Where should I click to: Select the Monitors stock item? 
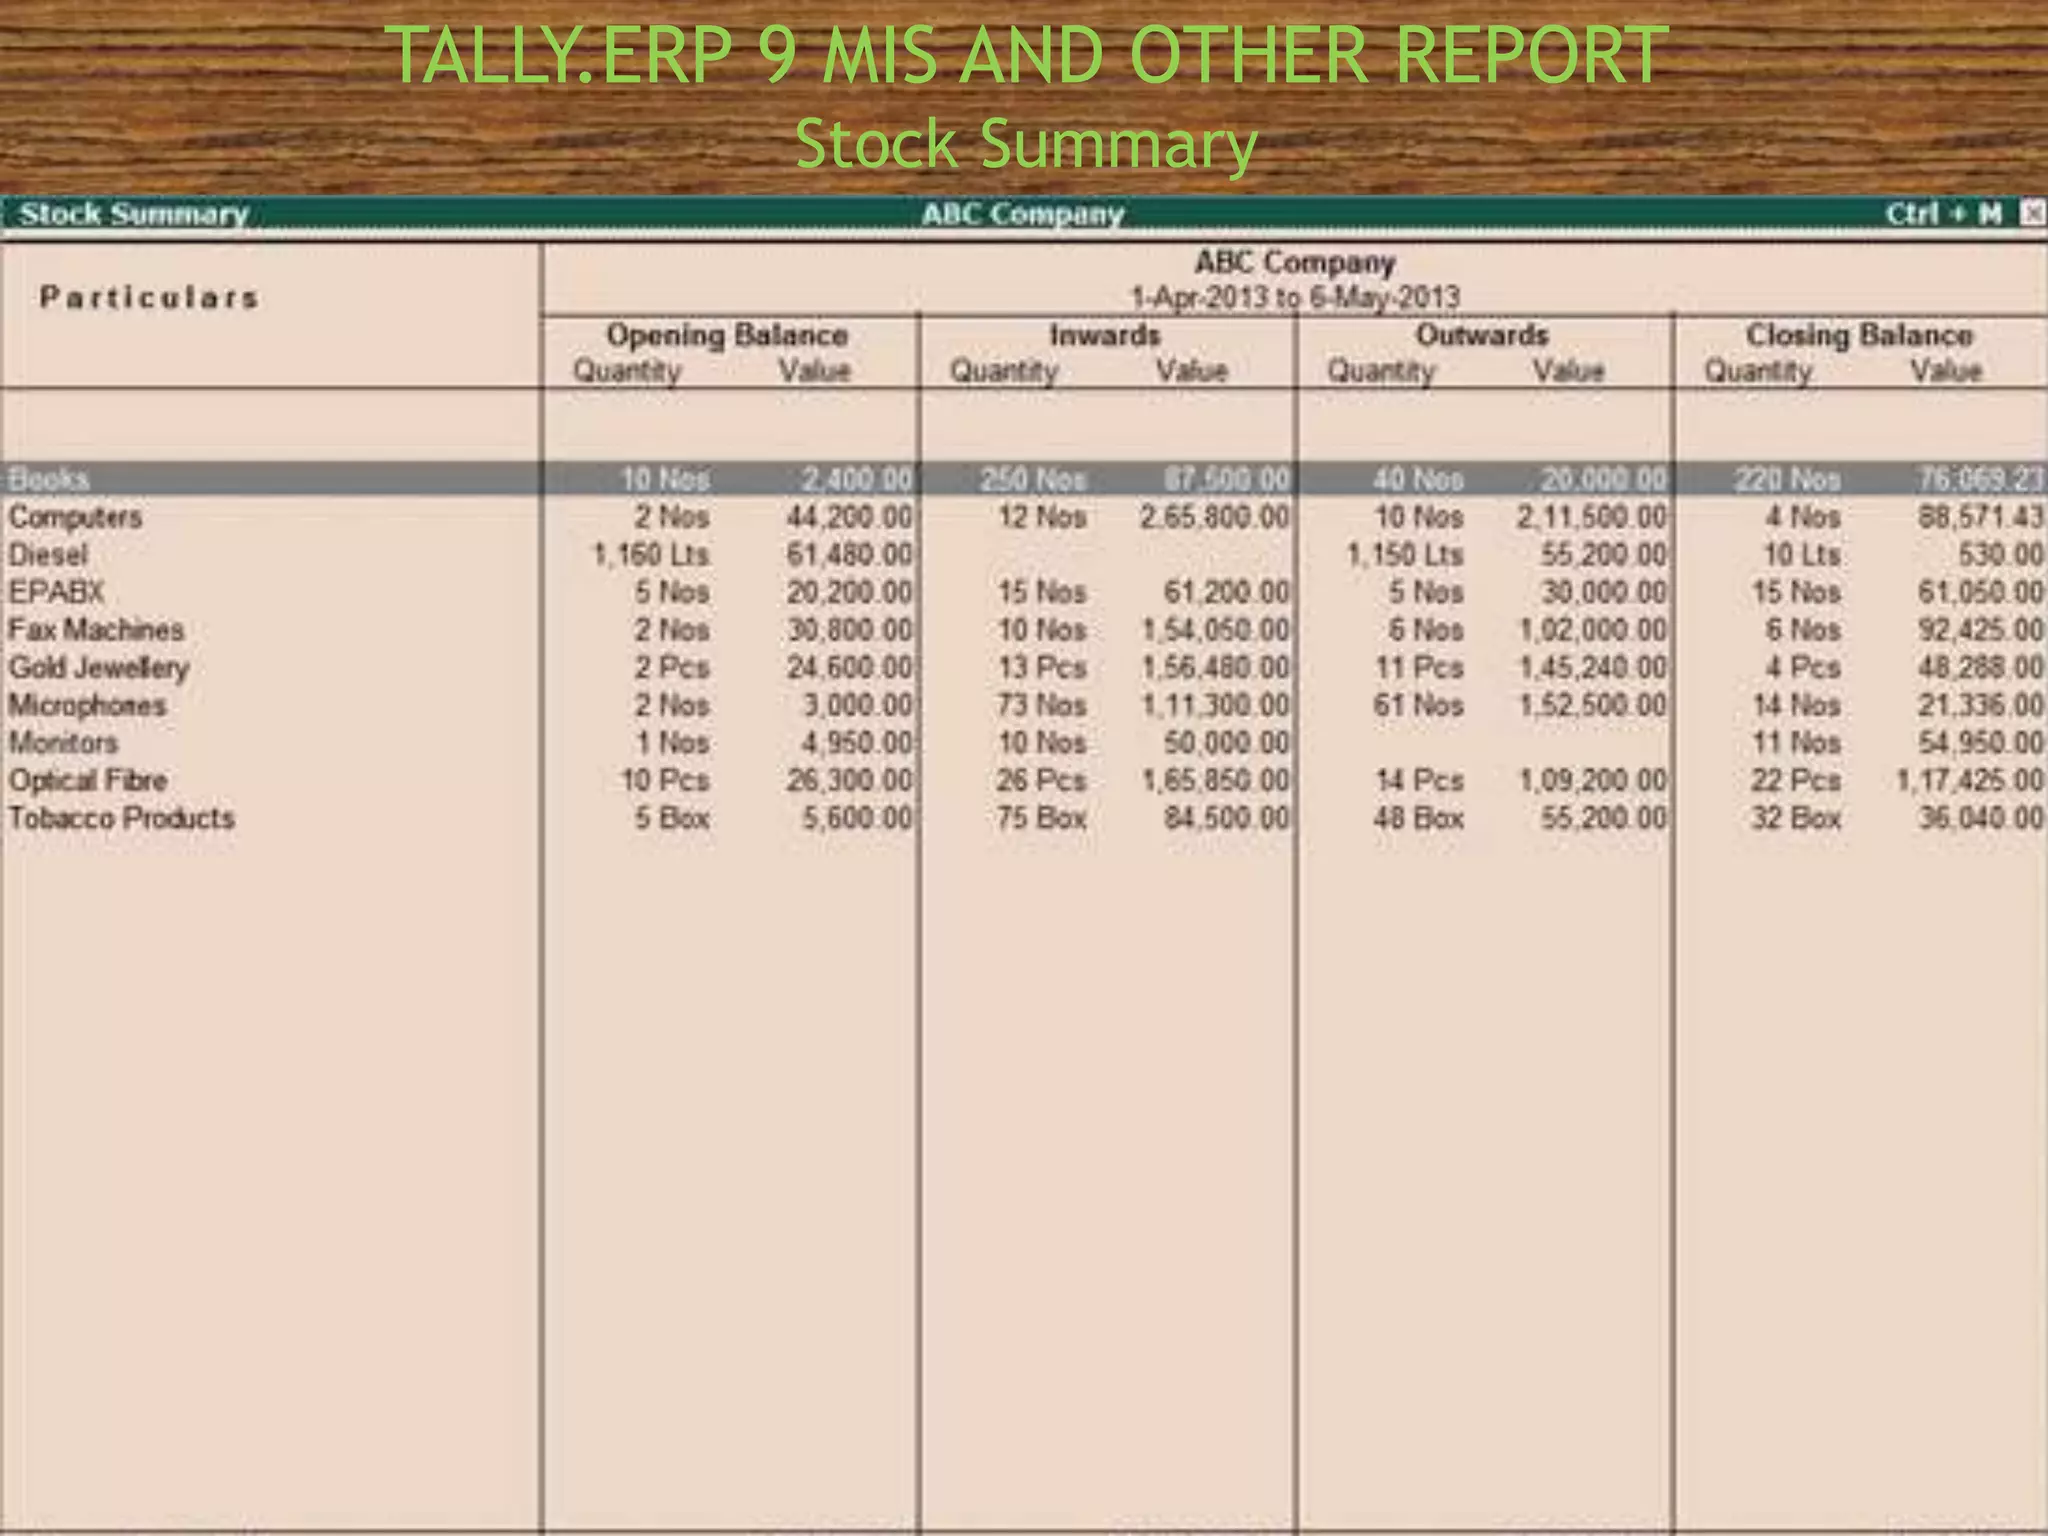point(63,743)
